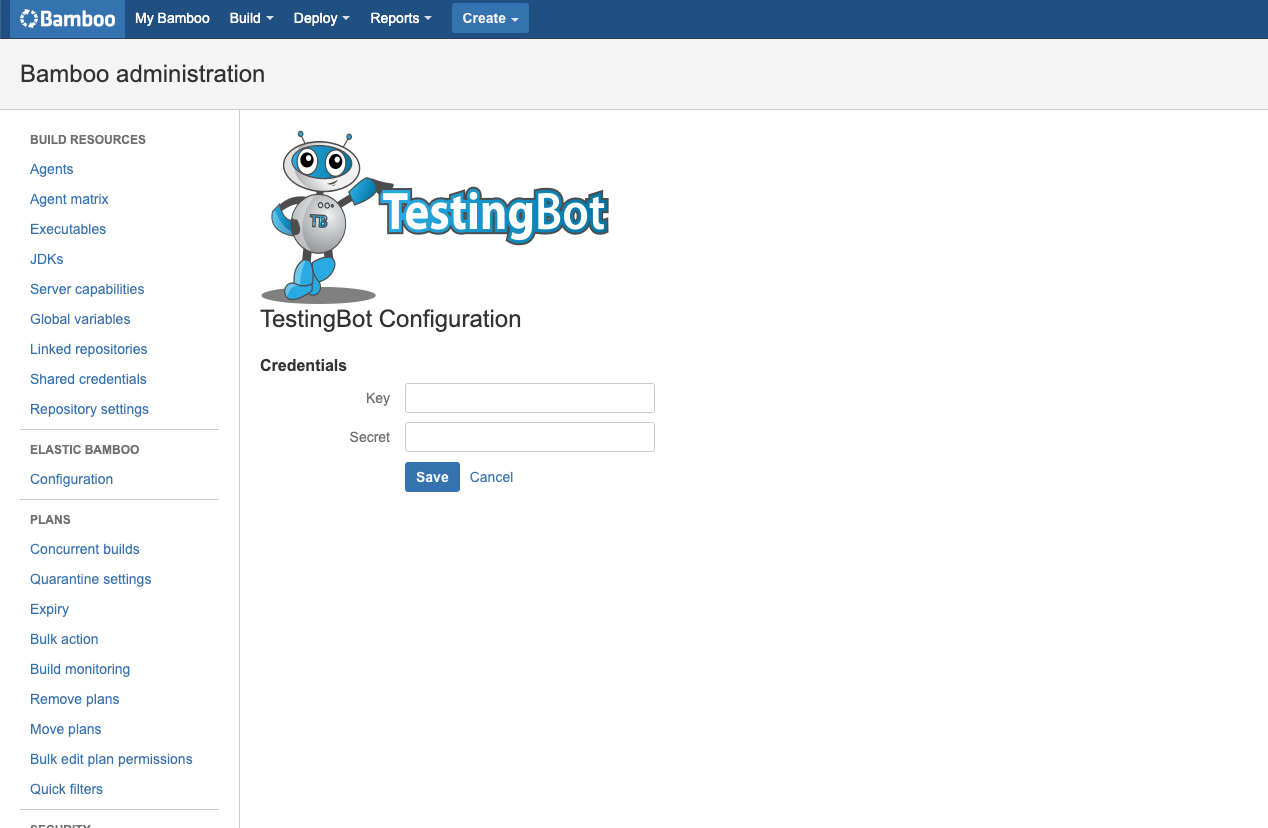Image resolution: width=1268 pixels, height=828 pixels.
Task: Go to Quarantine settings
Action: [91, 579]
